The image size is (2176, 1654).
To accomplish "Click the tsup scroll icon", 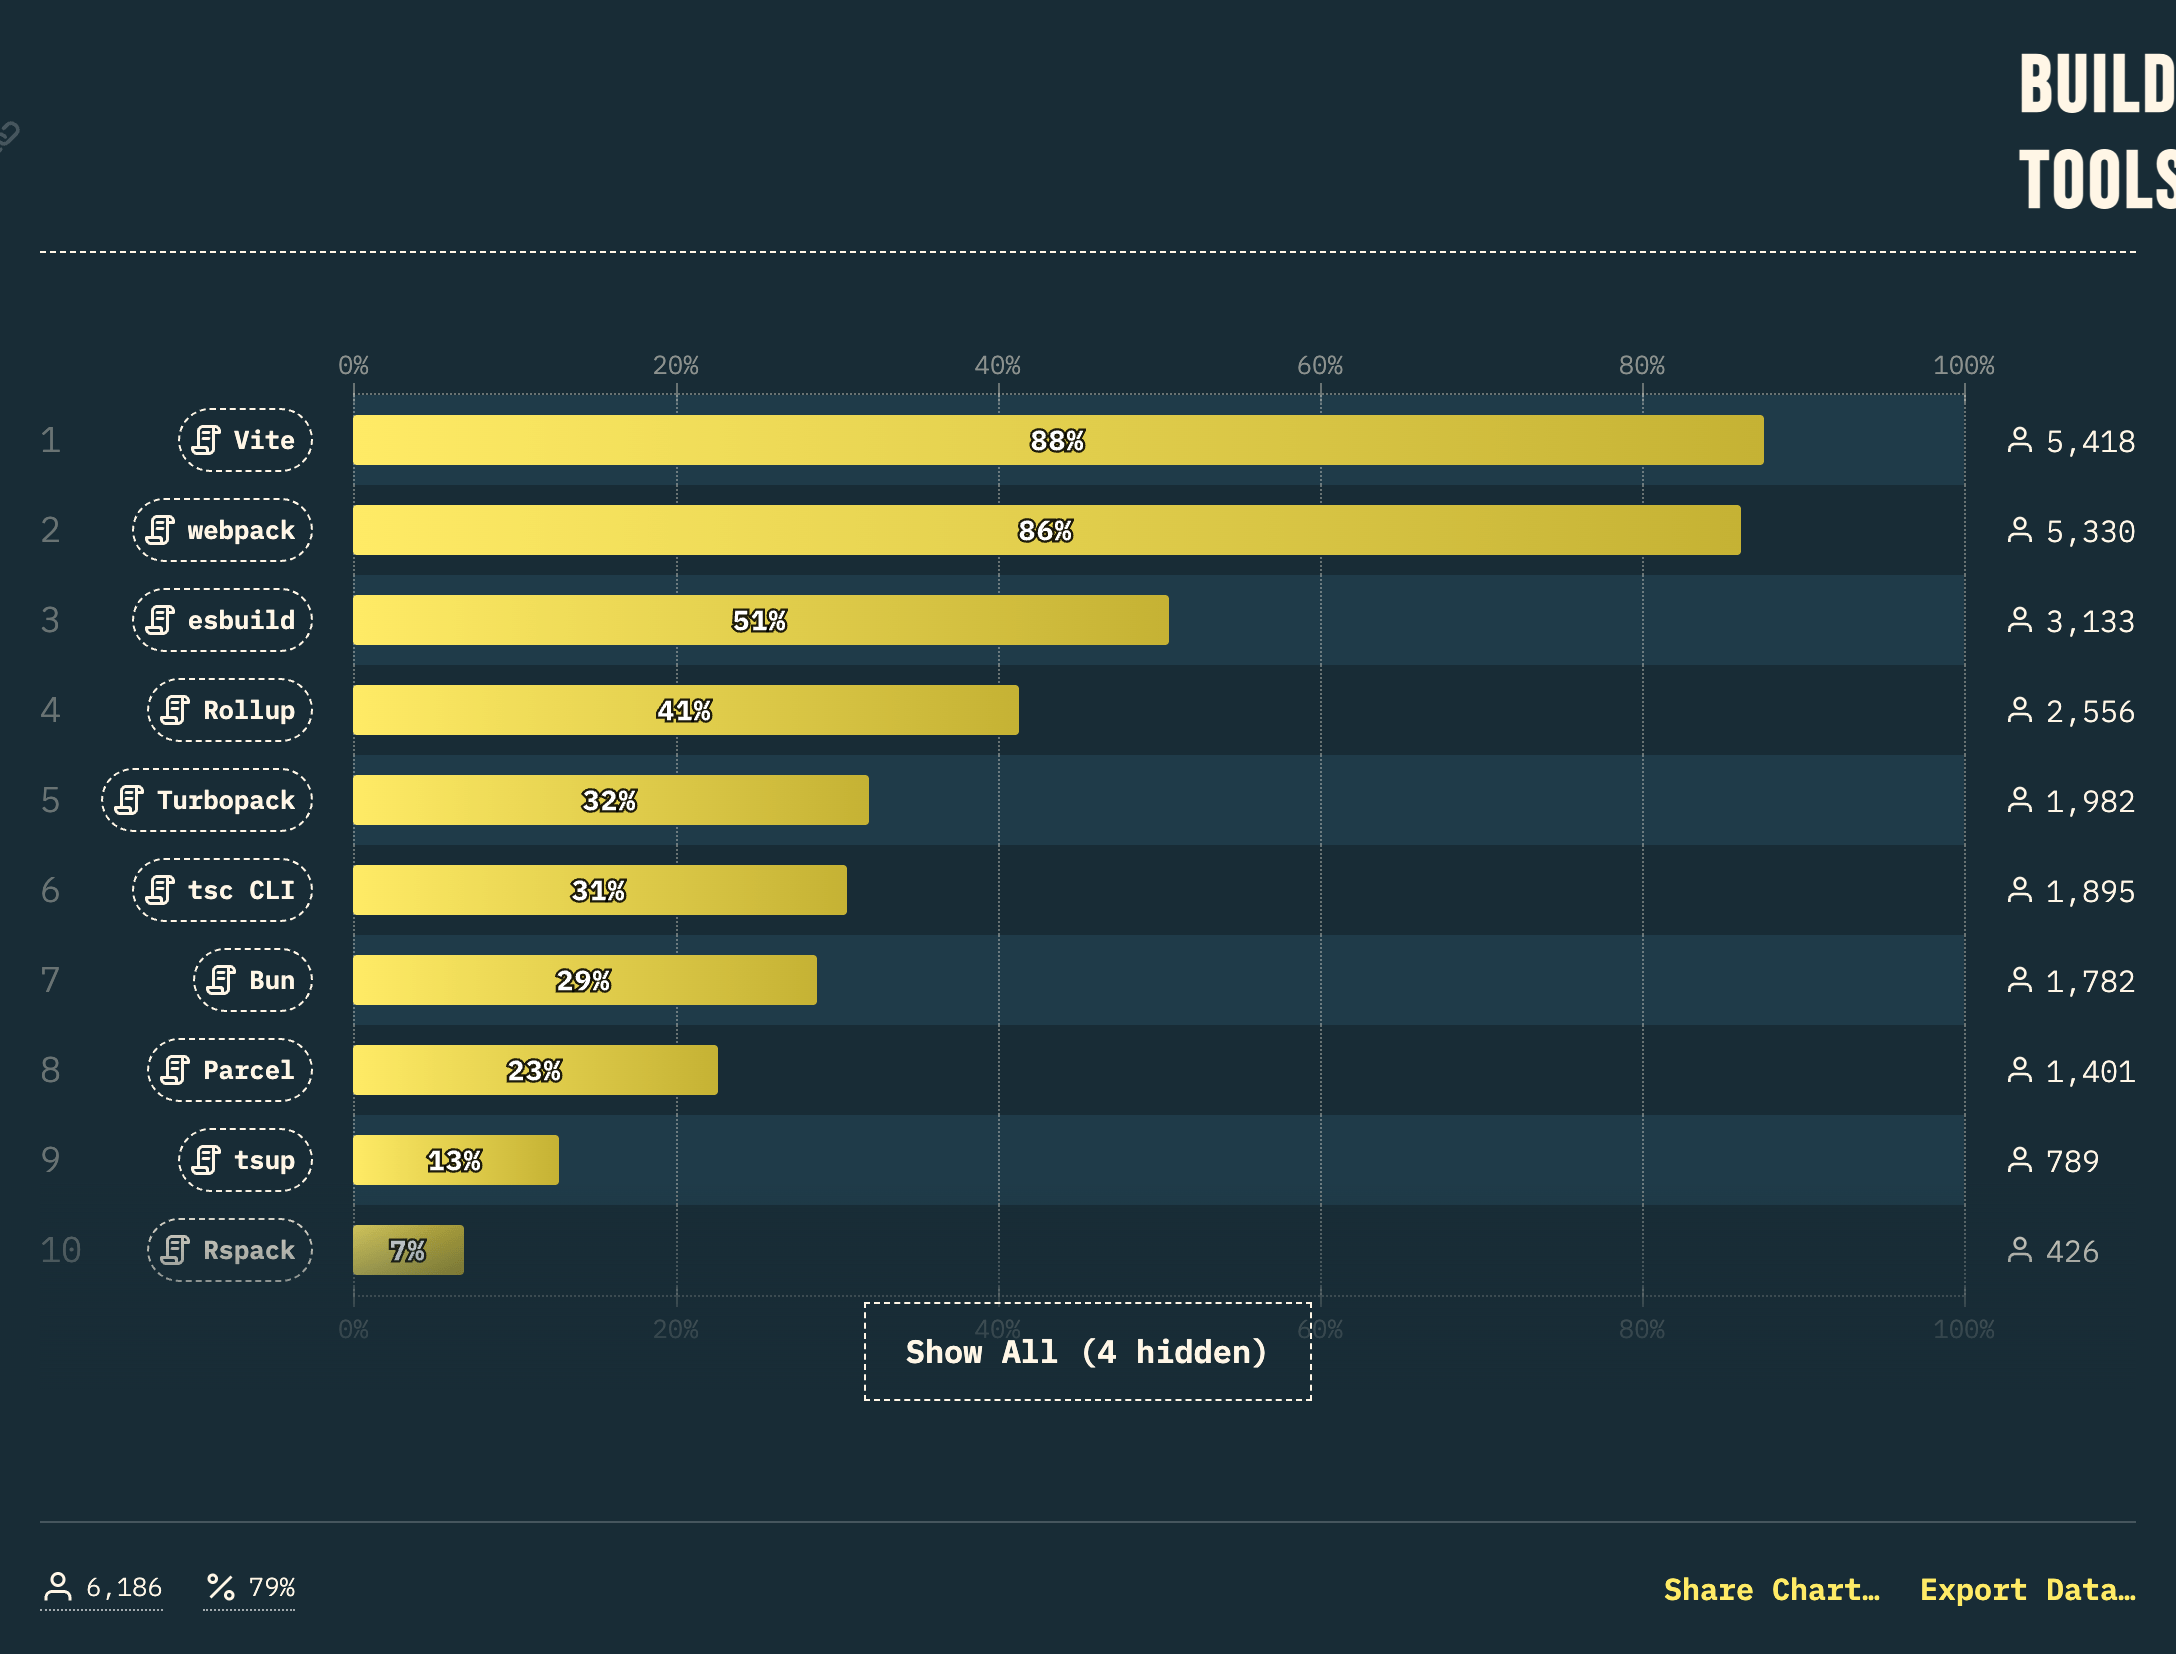I will click(206, 1160).
